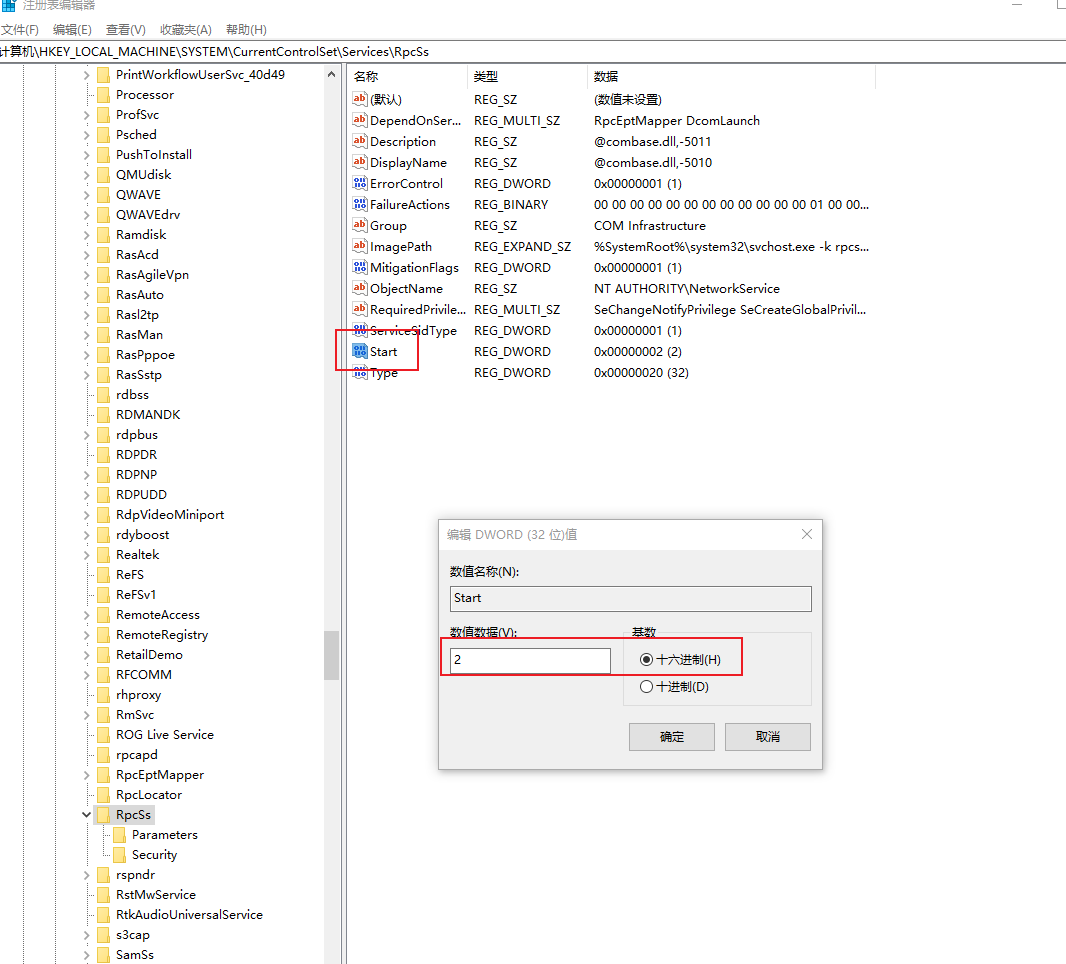Select the decimal base radio button
1066x964 pixels.
tap(647, 687)
